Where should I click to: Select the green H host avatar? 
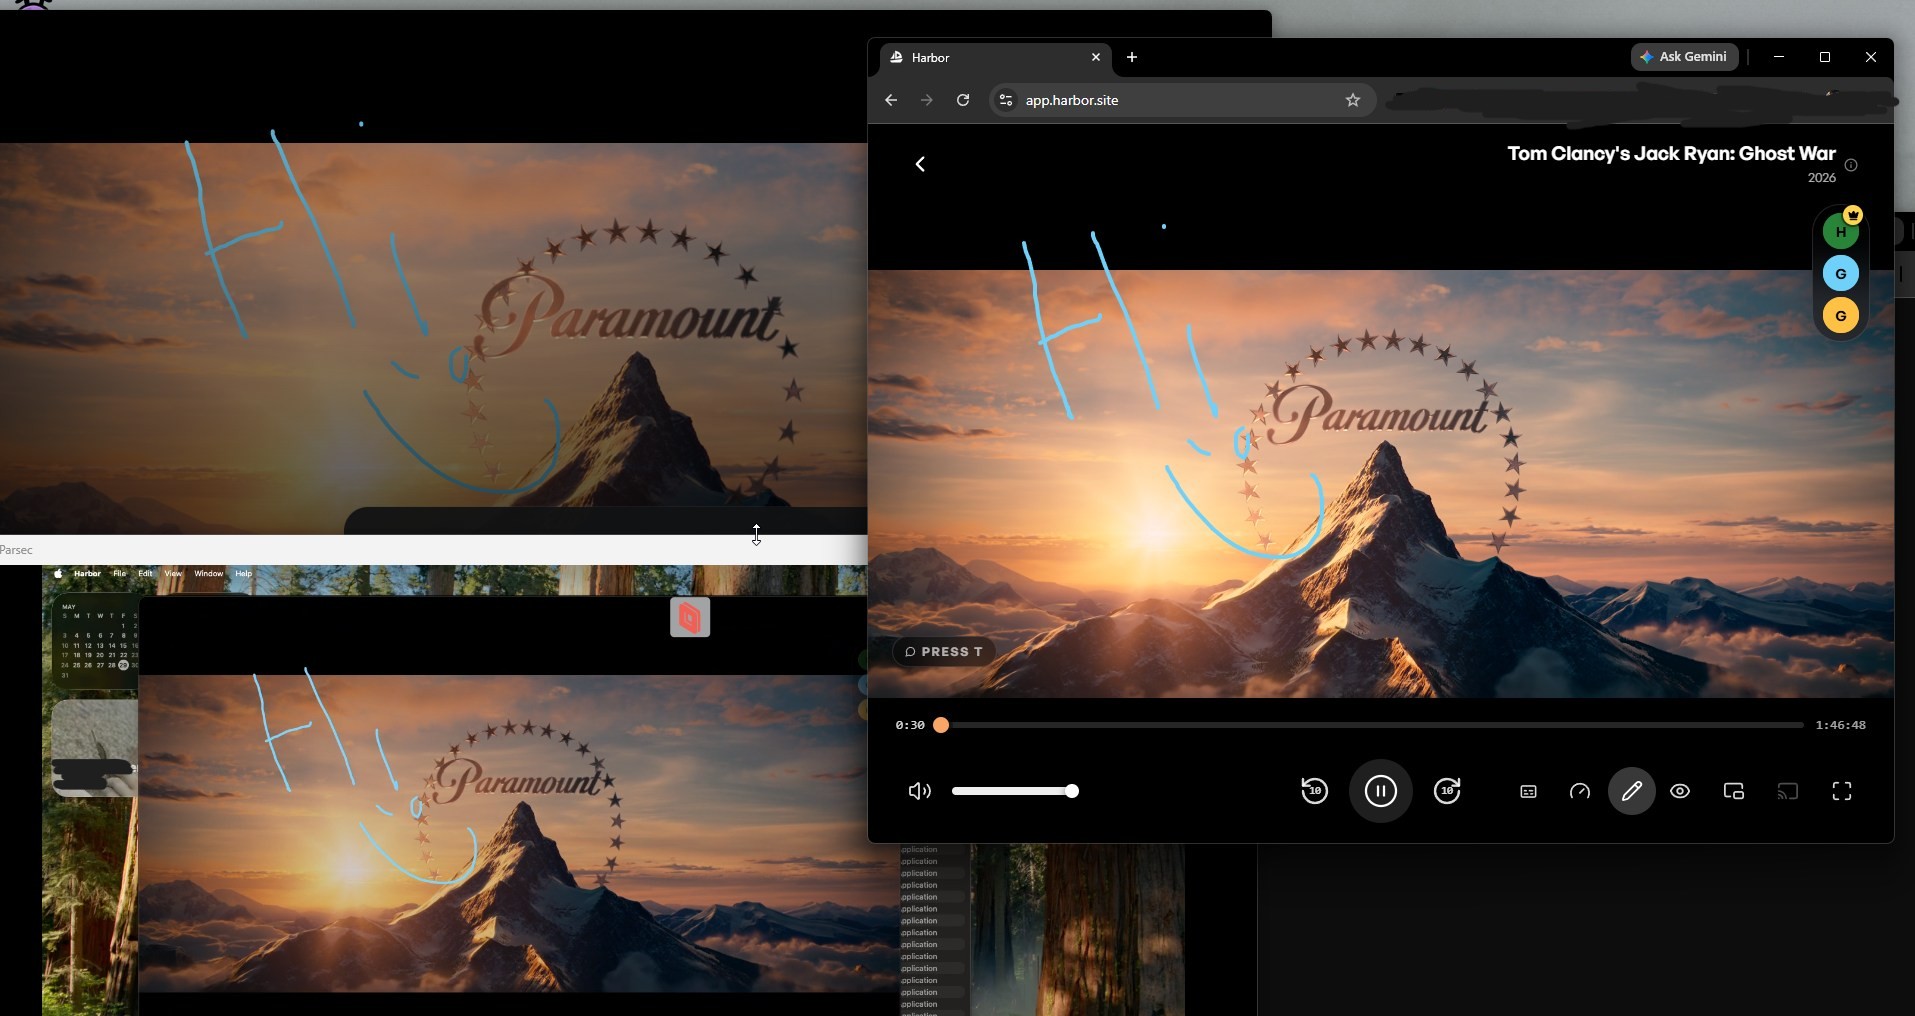pyautogui.click(x=1840, y=232)
